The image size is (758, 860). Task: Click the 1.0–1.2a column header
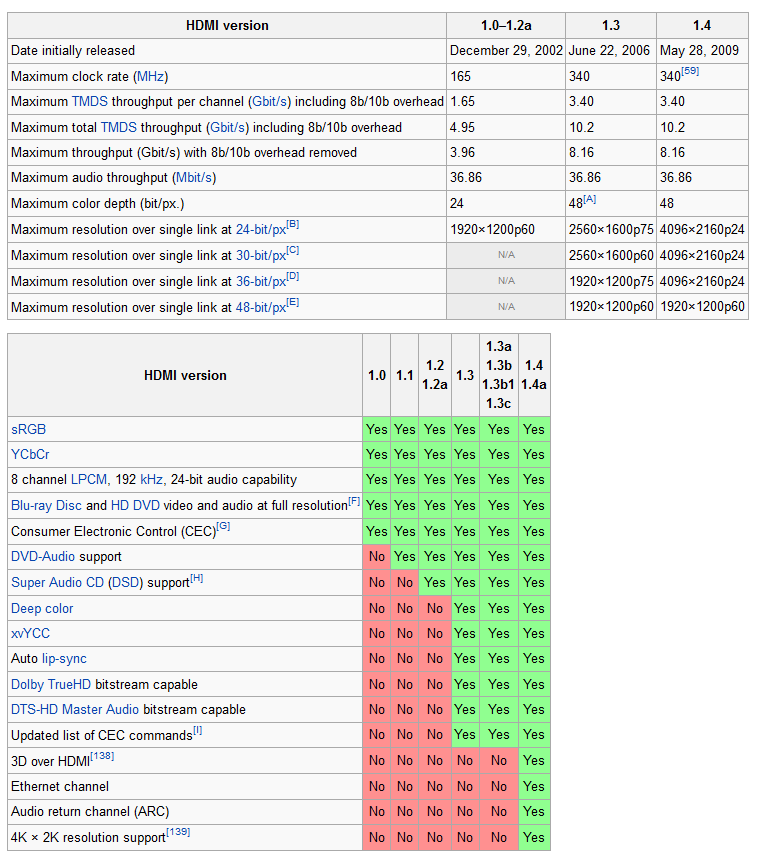(x=506, y=26)
